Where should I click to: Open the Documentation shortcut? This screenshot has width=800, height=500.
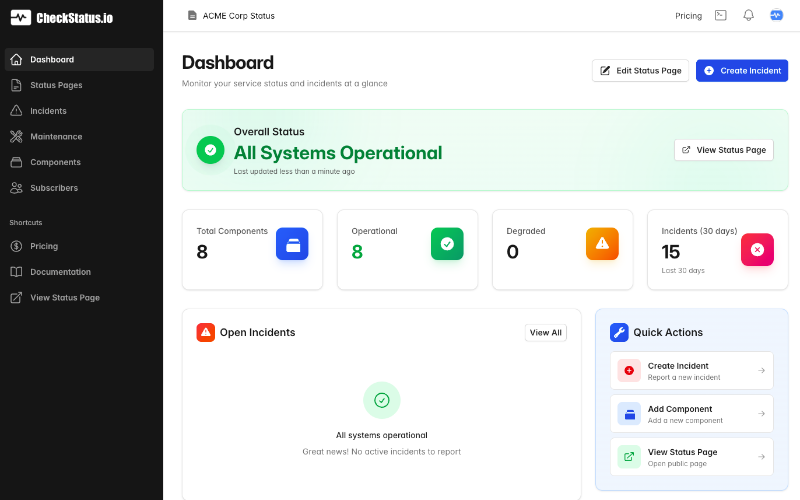79,272
